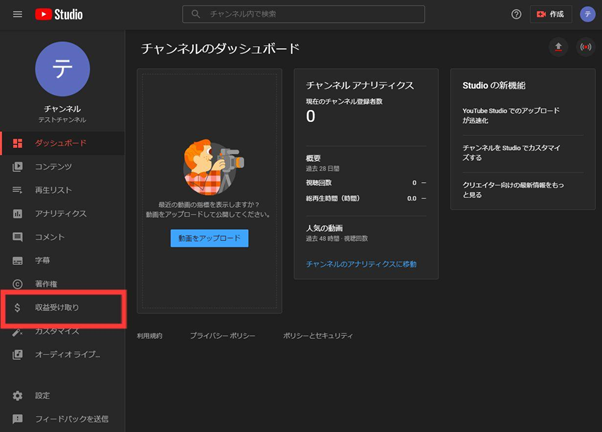
Task: Open コンテンツ in the sidebar
Action: (x=53, y=167)
